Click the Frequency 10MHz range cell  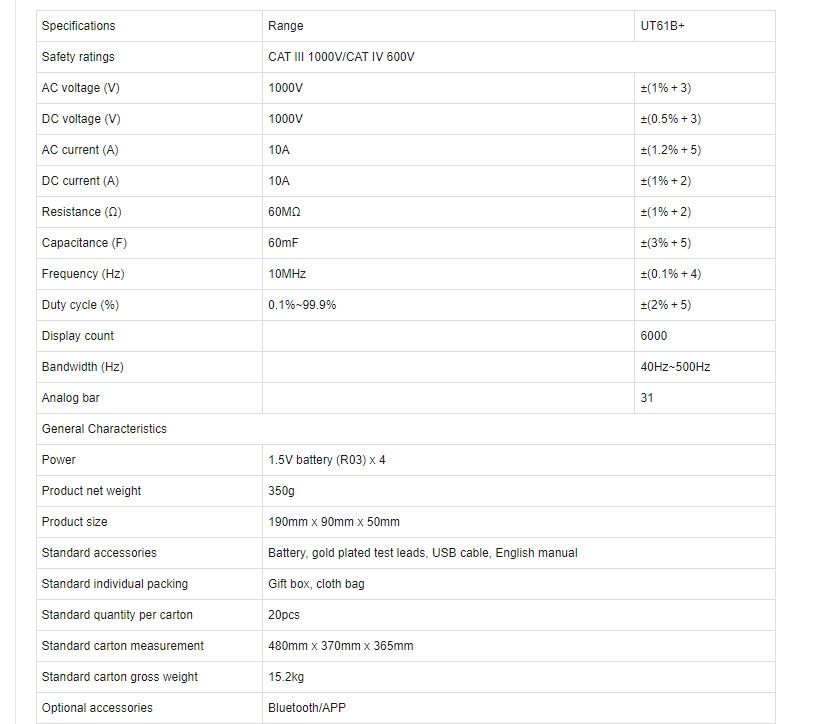[x=448, y=274]
